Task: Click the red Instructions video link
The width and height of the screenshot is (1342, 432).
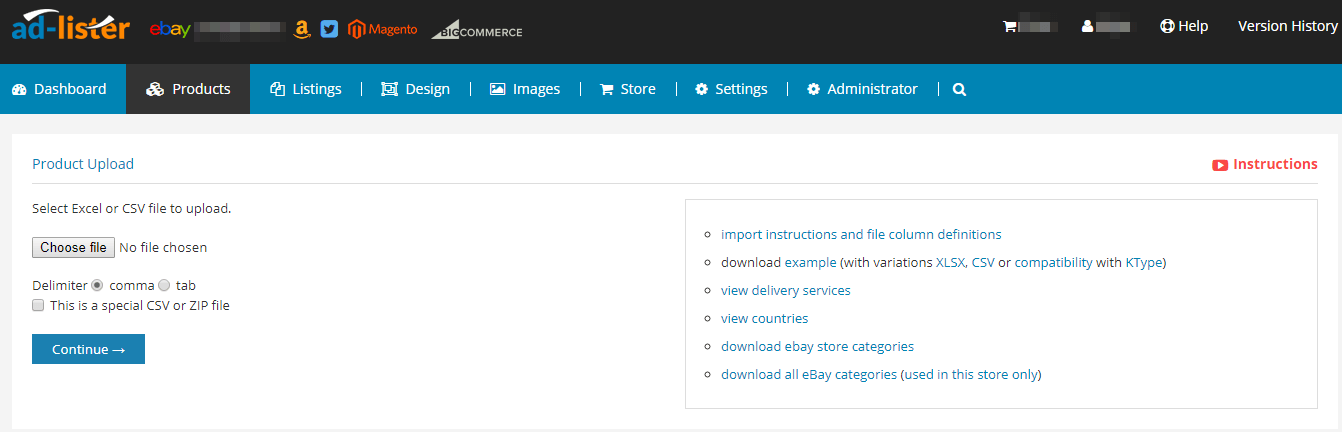Action: coord(1265,164)
